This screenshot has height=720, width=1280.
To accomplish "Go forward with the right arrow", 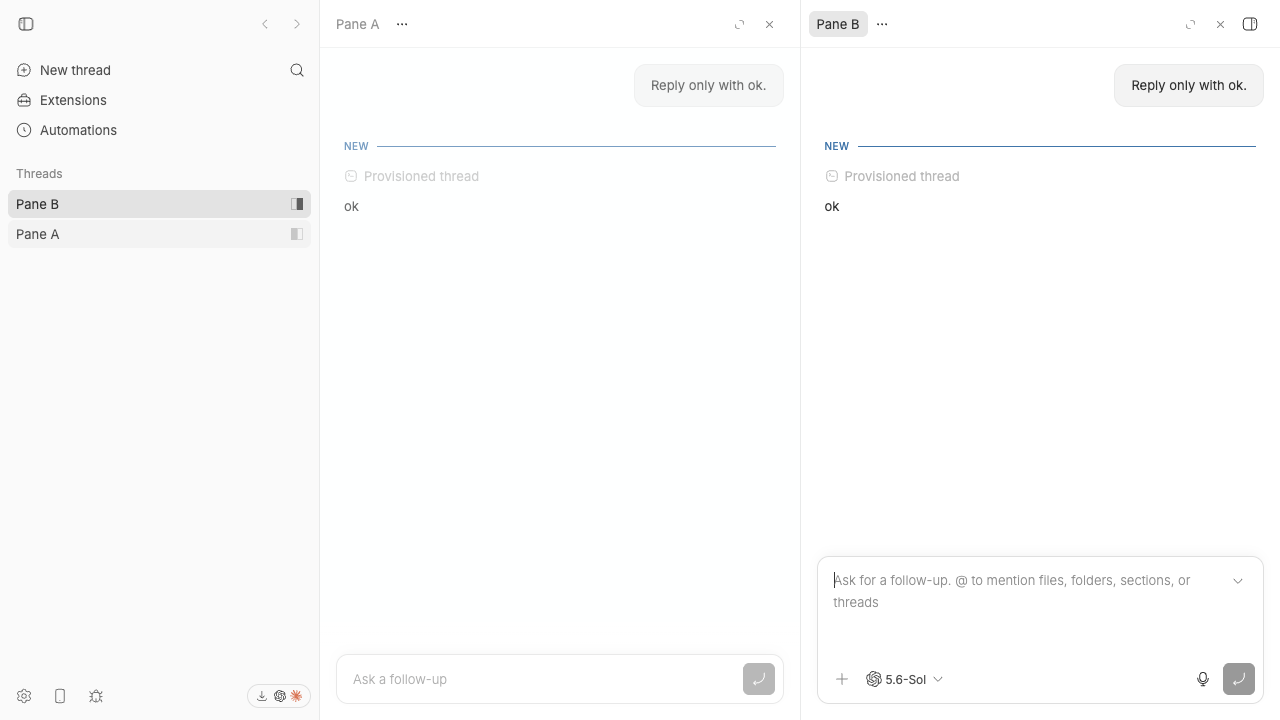I will (297, 24).
